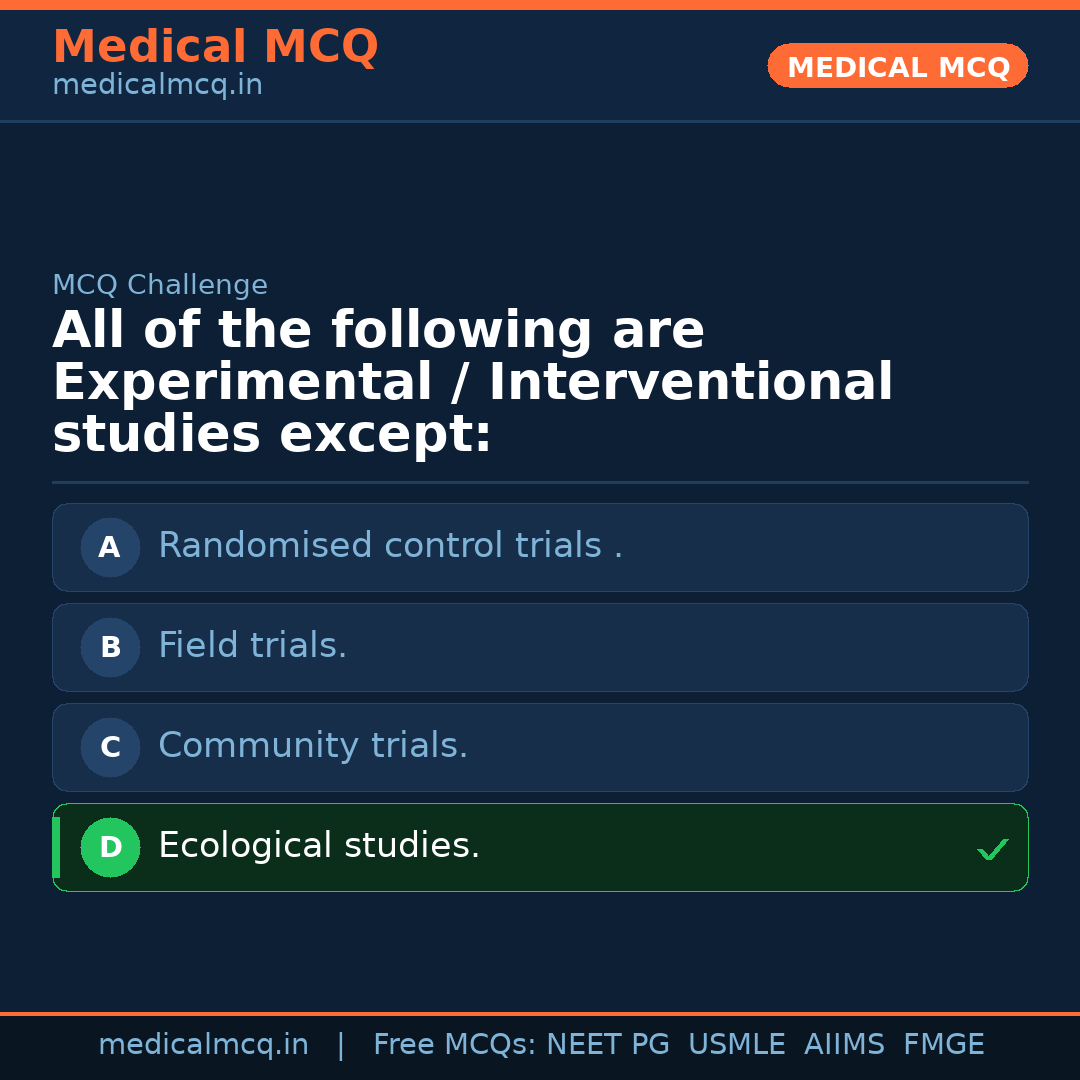Pick the "Community trials." answer text
Viewport: 1080px width, 1080px height.
313,746
